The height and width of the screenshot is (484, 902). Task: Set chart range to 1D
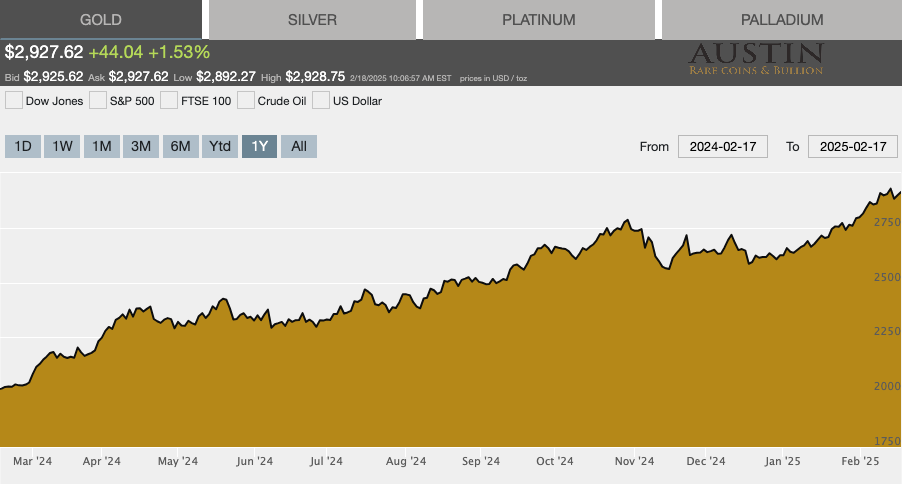(23, 146)
